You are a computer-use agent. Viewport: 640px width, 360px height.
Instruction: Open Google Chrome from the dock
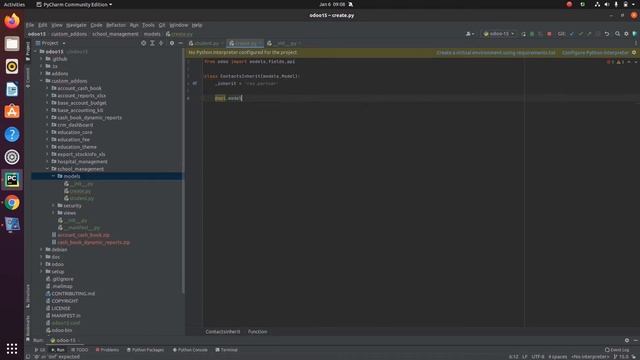[12, 202]
